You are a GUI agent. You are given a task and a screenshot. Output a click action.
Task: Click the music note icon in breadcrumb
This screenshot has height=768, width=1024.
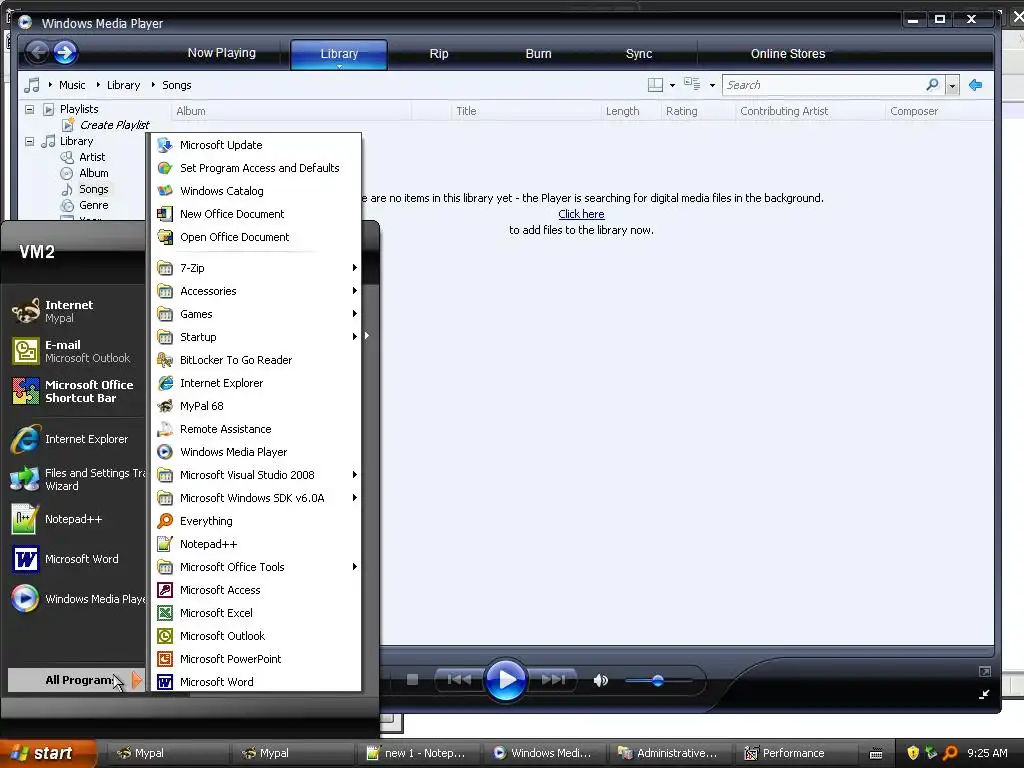(x=31, y=85)
